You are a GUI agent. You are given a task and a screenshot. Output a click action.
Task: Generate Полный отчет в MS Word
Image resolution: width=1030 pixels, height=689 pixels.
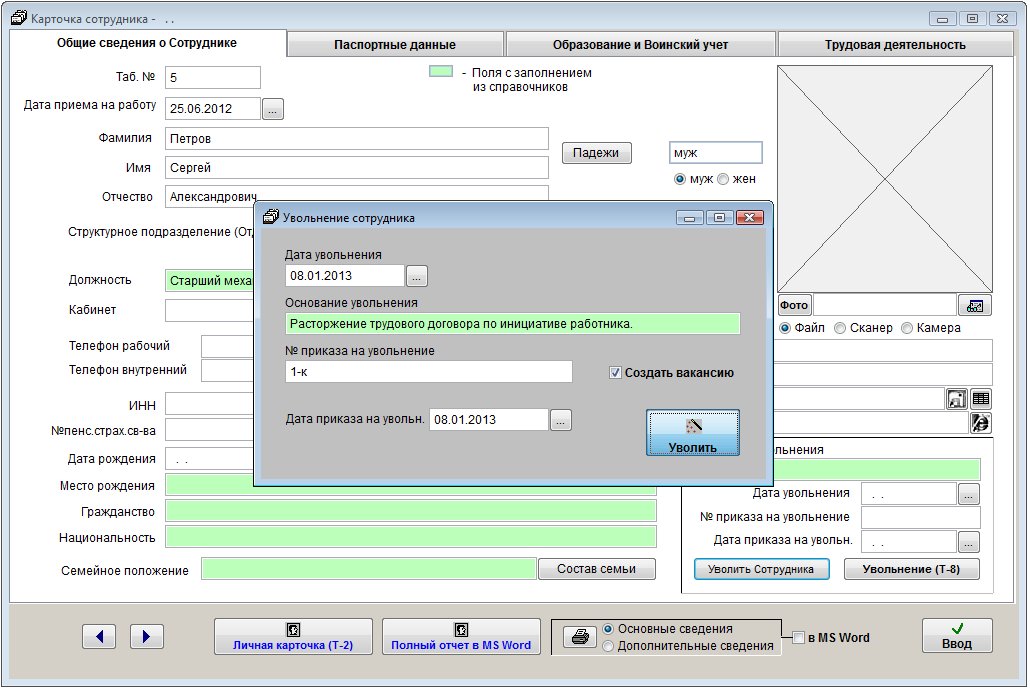461,636
